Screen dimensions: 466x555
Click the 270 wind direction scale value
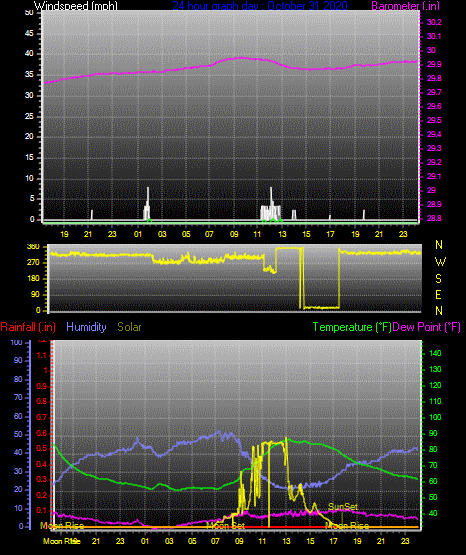pos(33,263)
